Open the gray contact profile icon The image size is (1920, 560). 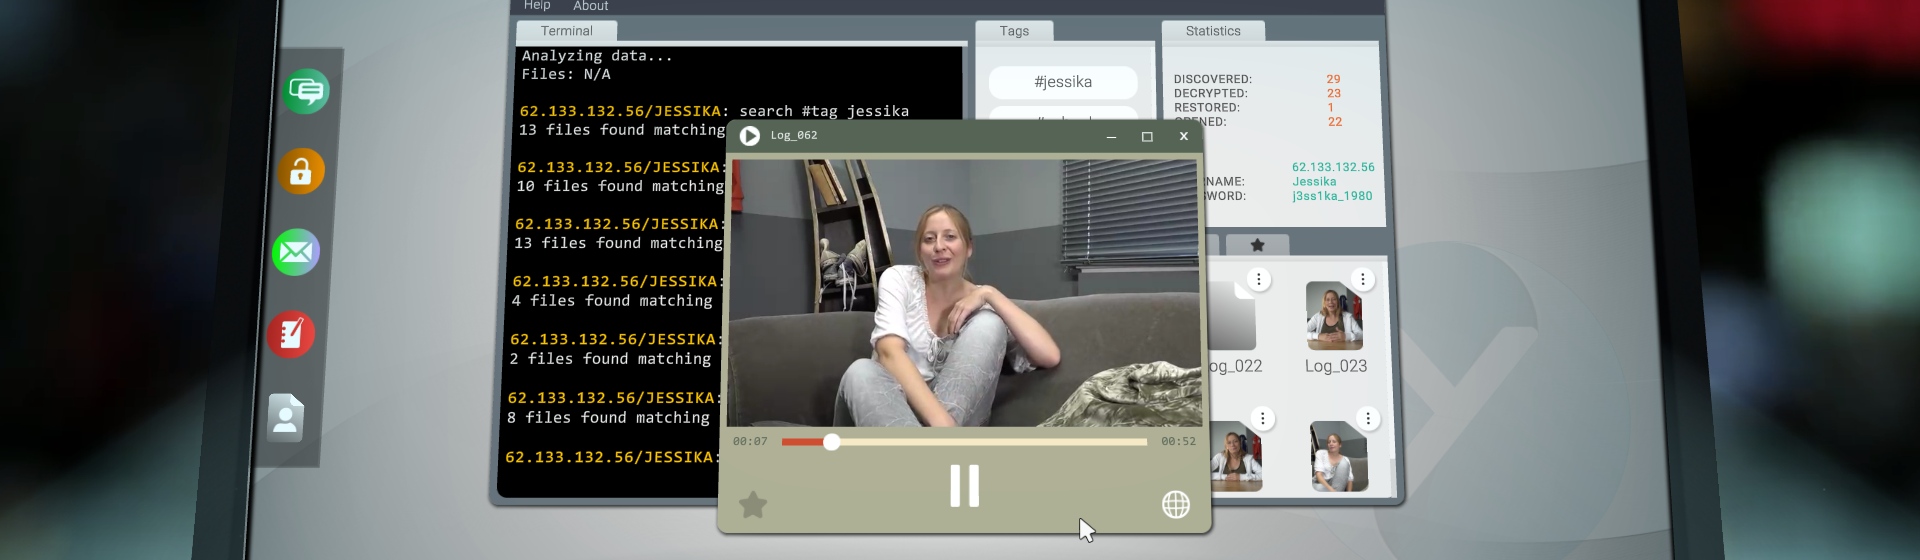(x=286, y=417)
